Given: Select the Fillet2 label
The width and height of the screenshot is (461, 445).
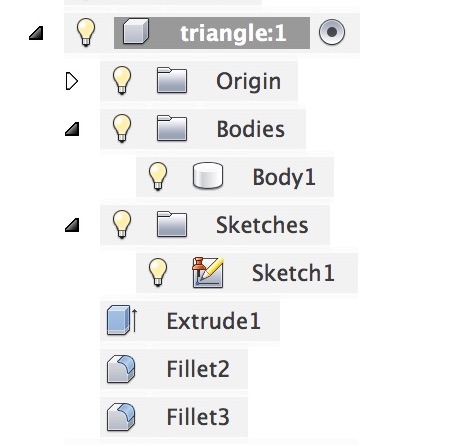Looking at the screenshot, I should [198, 369].
